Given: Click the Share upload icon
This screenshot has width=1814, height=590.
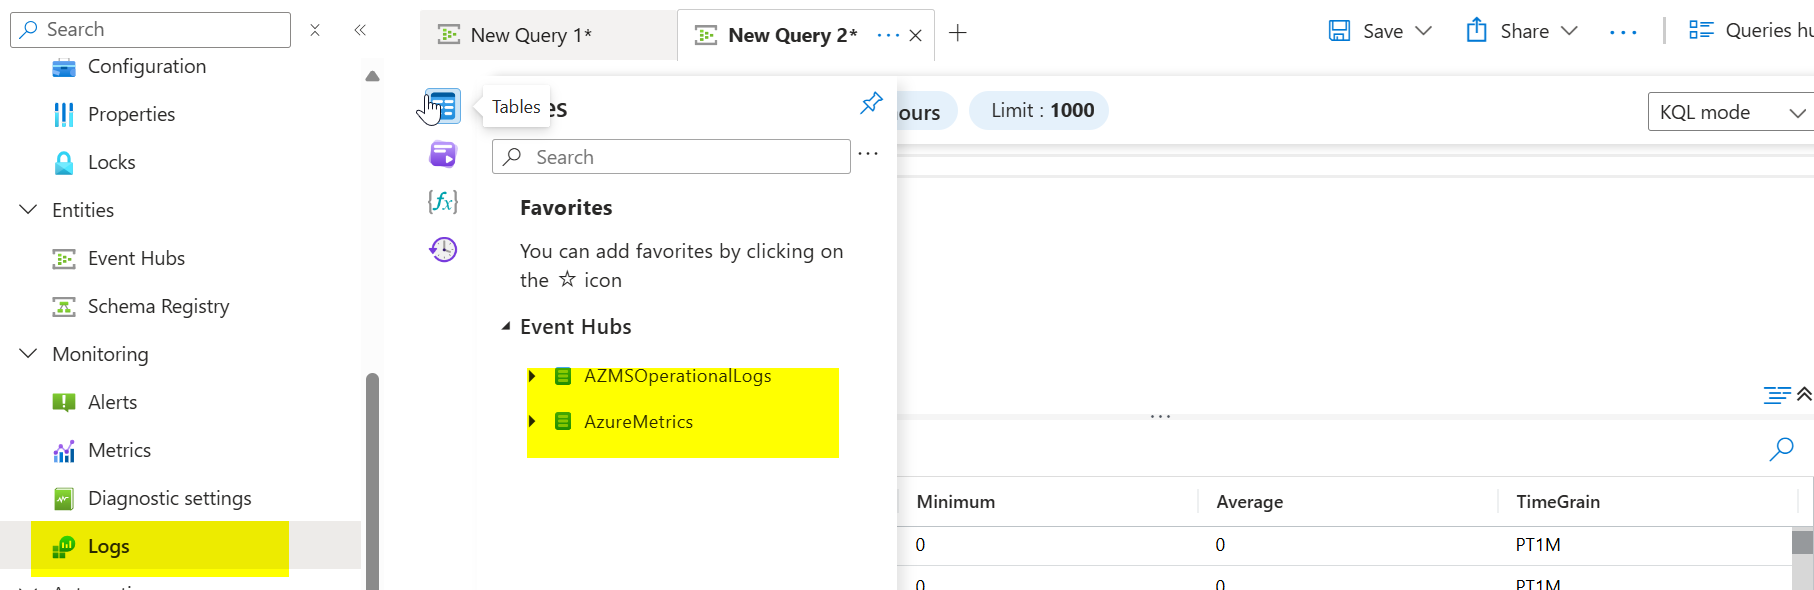Looking at the screenshot, I should pos(1477,30).
